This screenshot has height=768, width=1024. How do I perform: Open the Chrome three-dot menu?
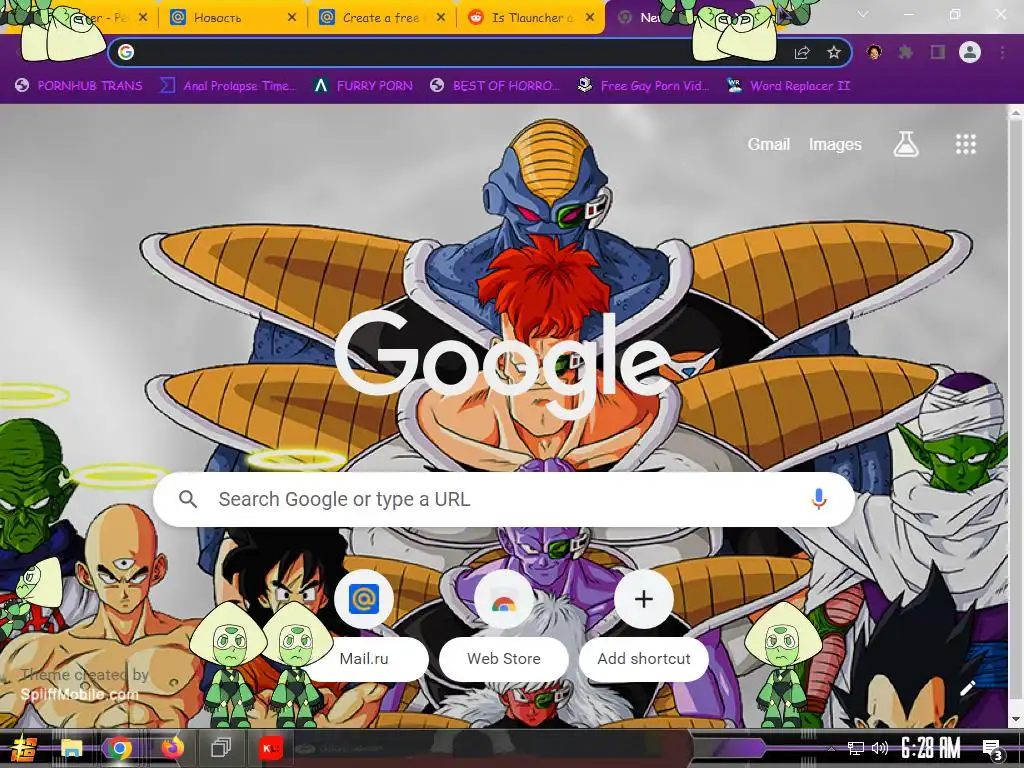tap(1002, 52)
